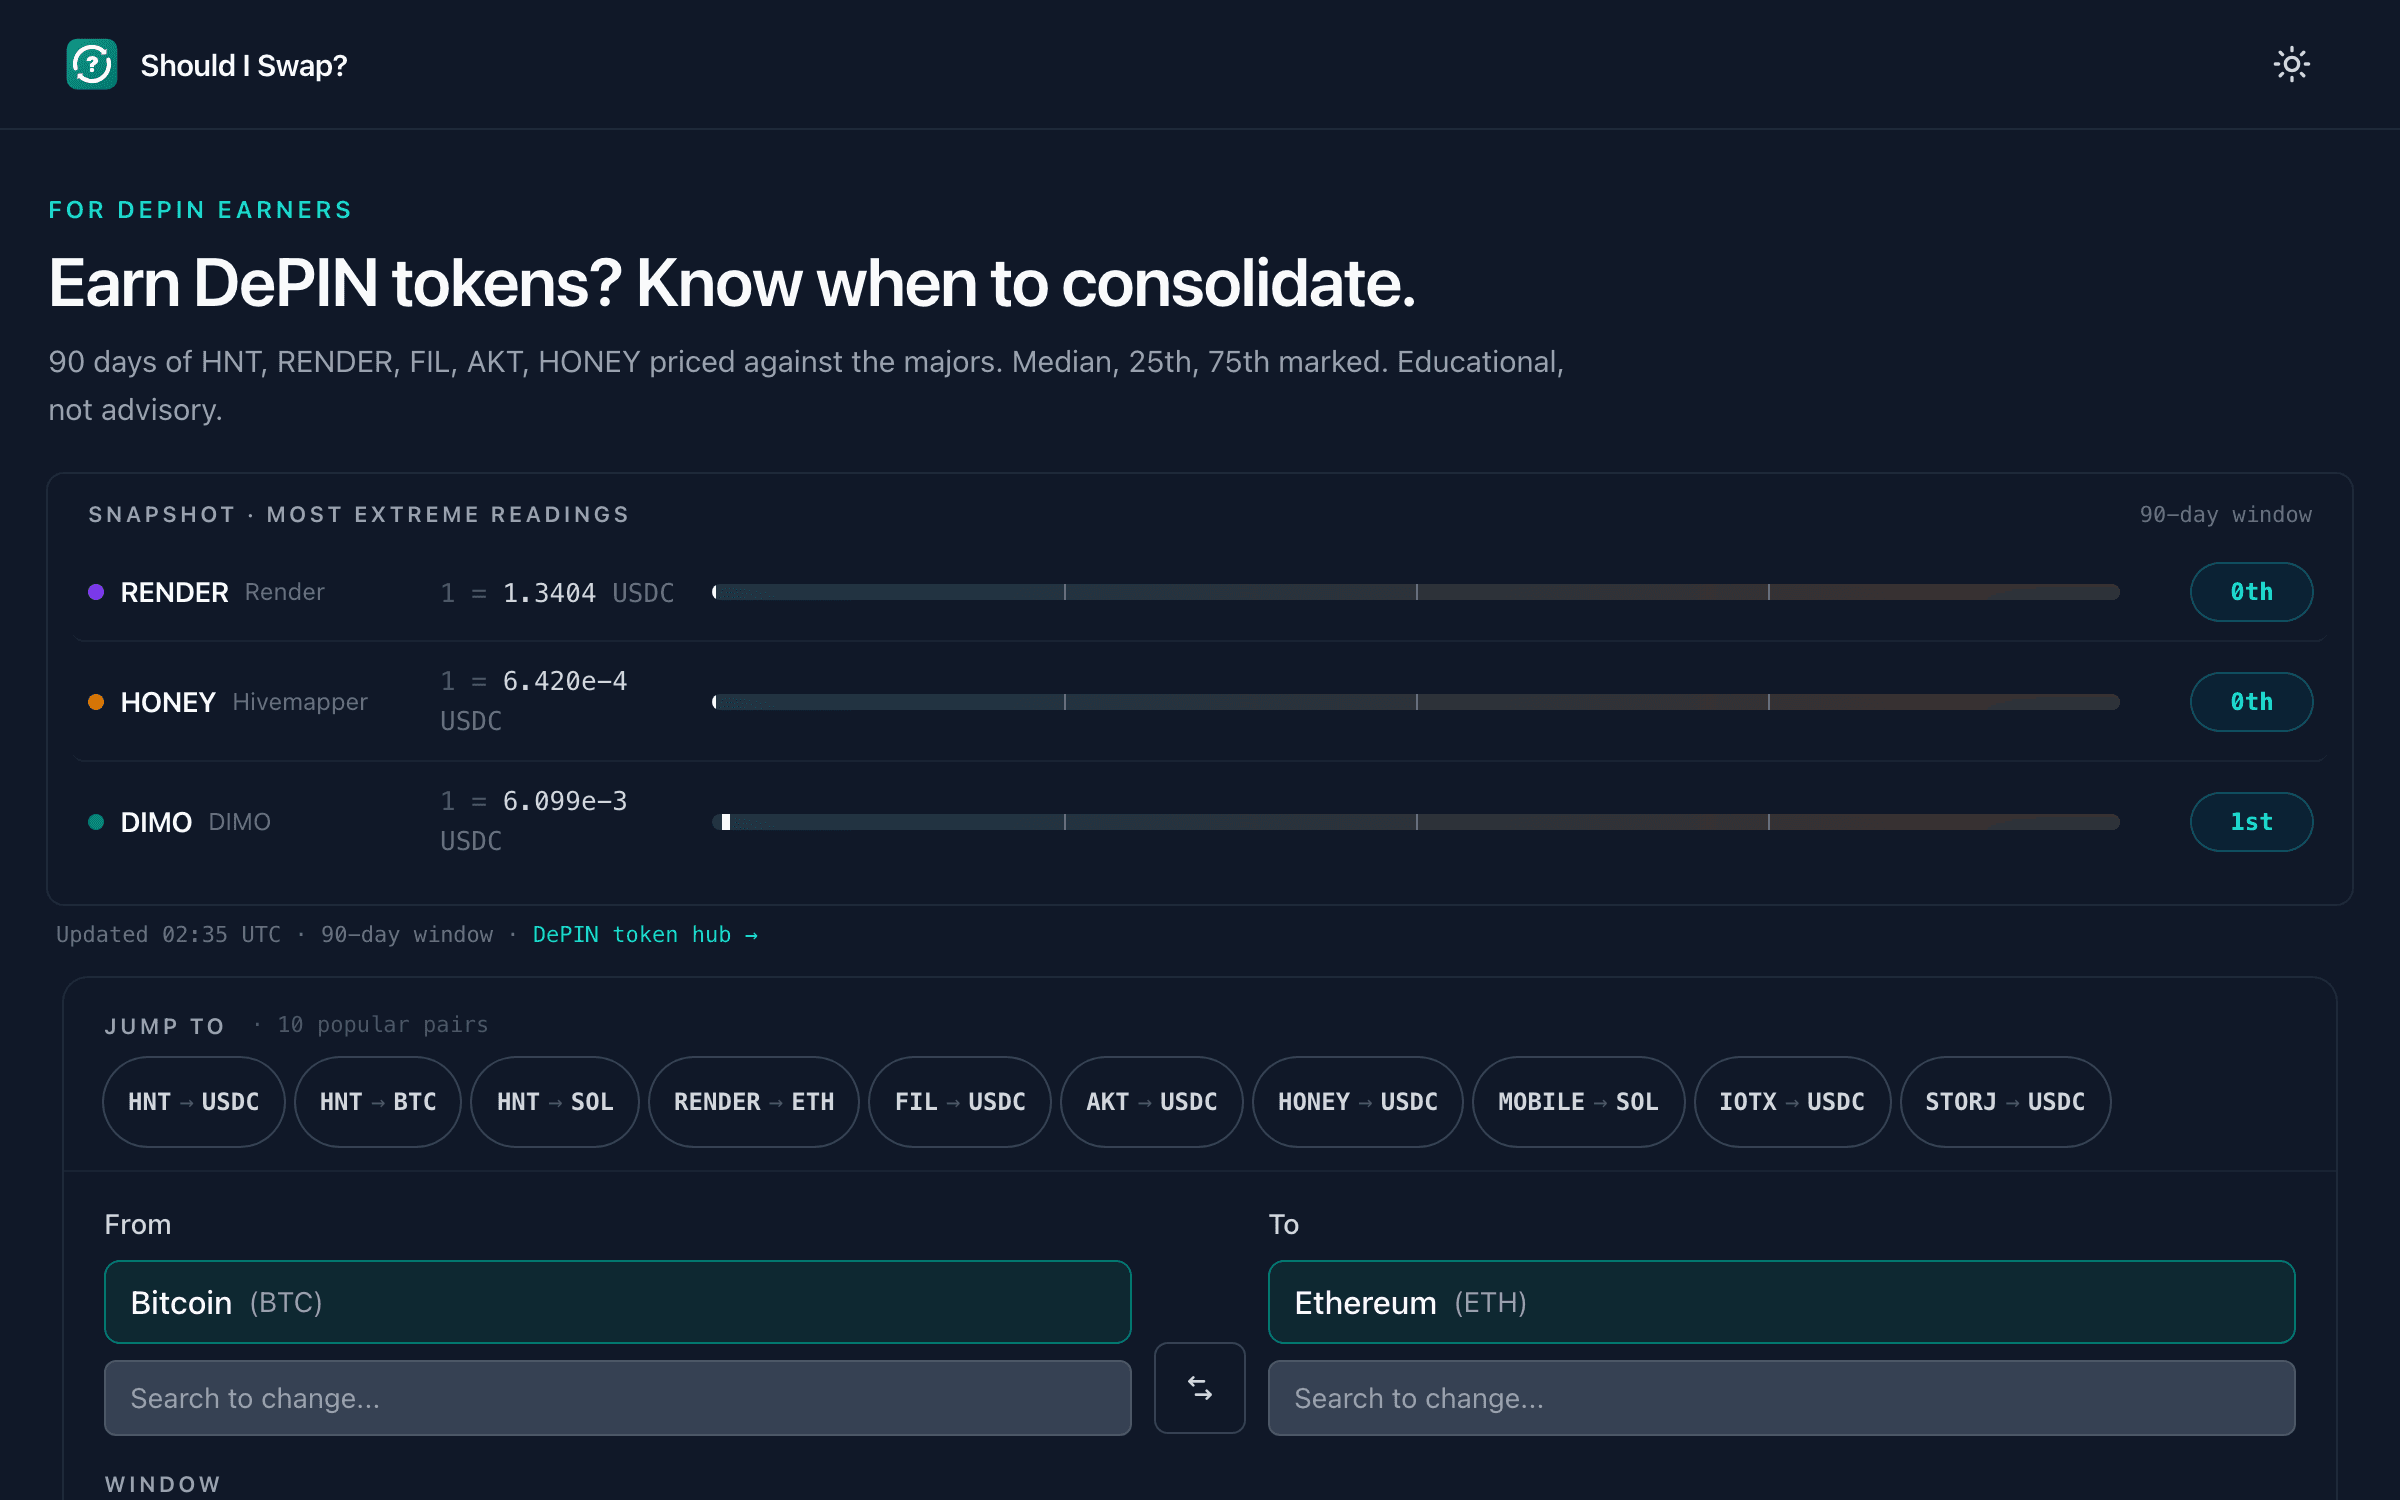Click the 1.3404 USDC price value
The height and width of the screenshot is (1500, 2400).
click(558, 593)
